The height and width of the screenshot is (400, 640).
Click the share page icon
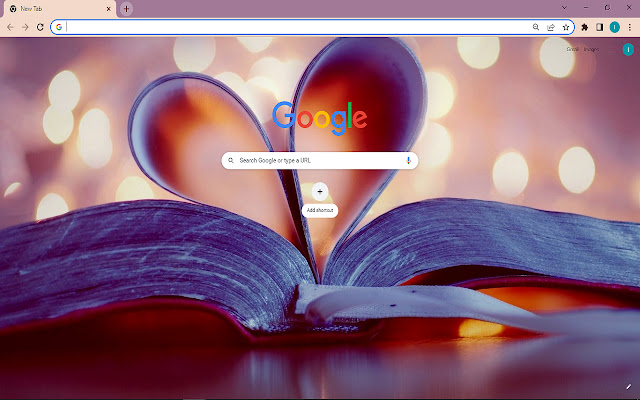(x=551, y=27)
